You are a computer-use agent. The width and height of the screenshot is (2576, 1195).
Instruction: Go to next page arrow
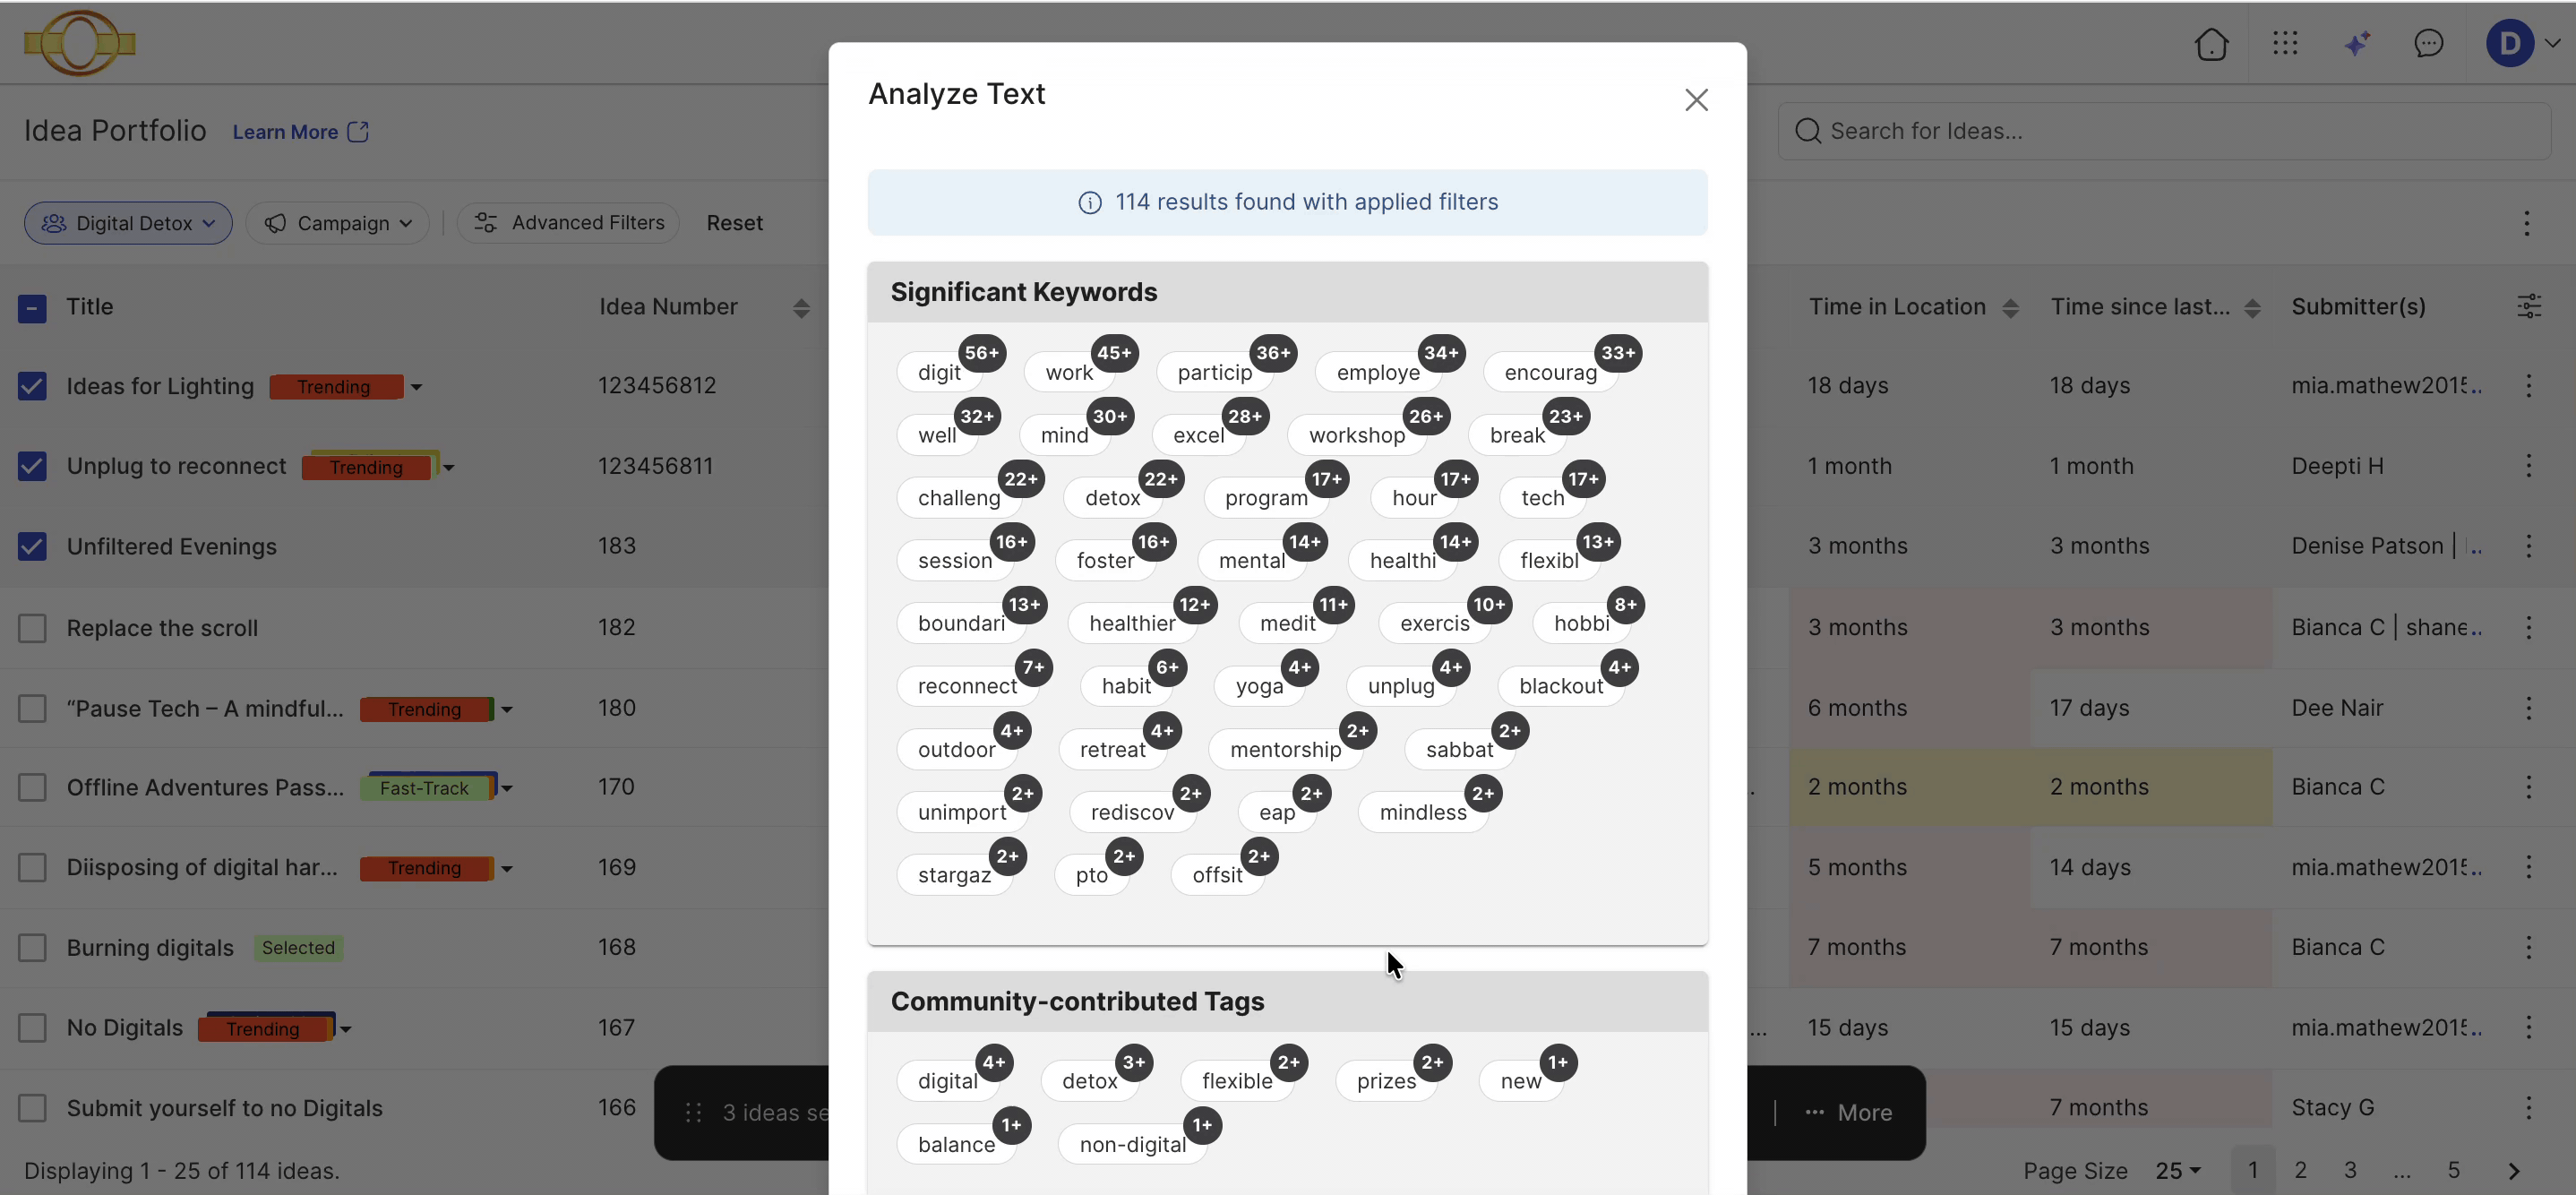tap(2514, 1171)
